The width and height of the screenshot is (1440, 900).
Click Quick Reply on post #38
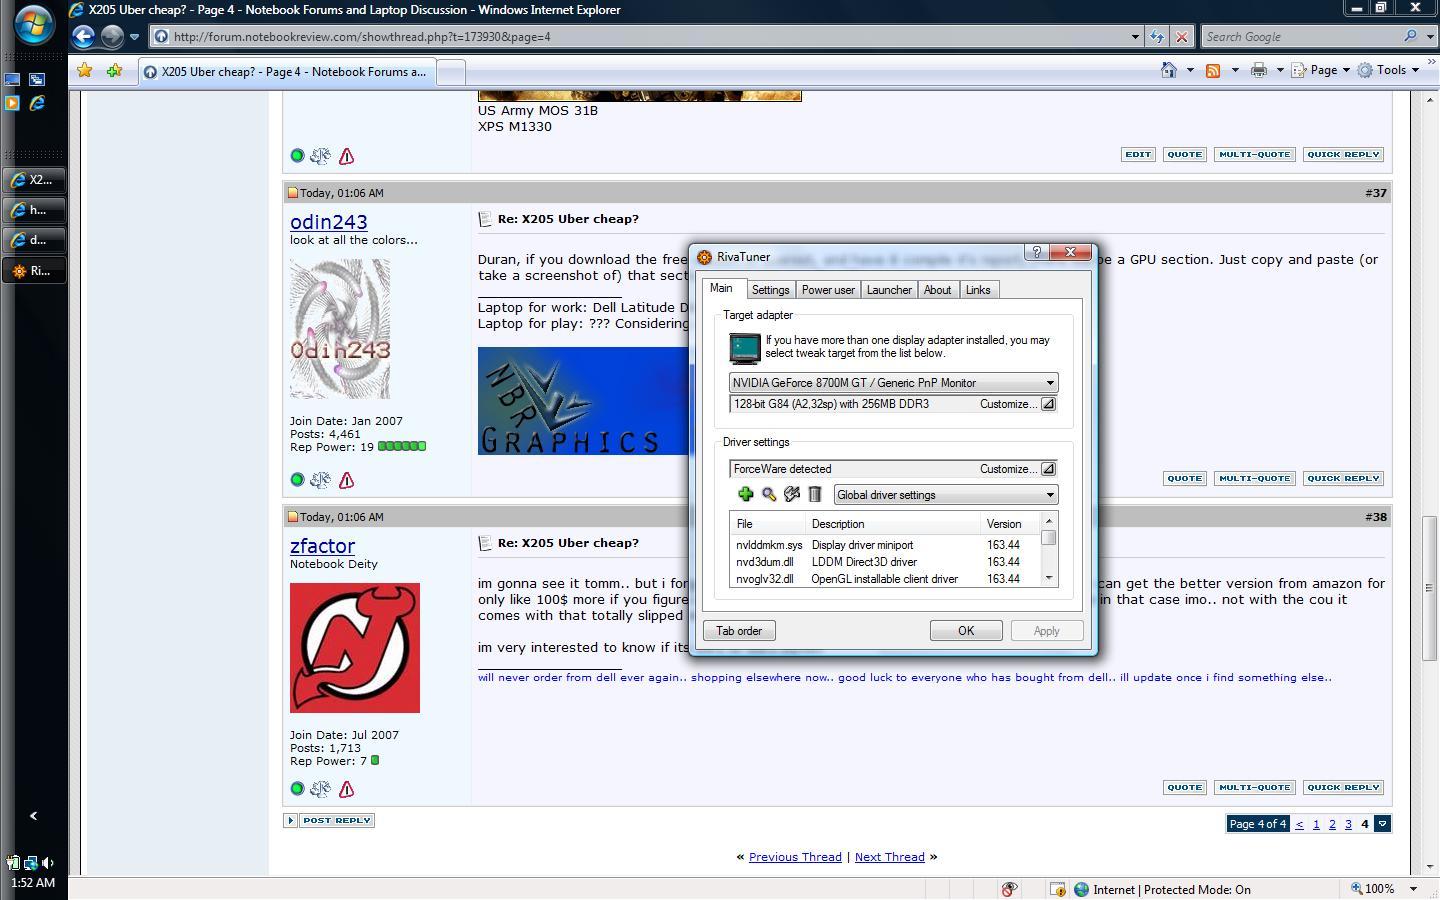1343,787
